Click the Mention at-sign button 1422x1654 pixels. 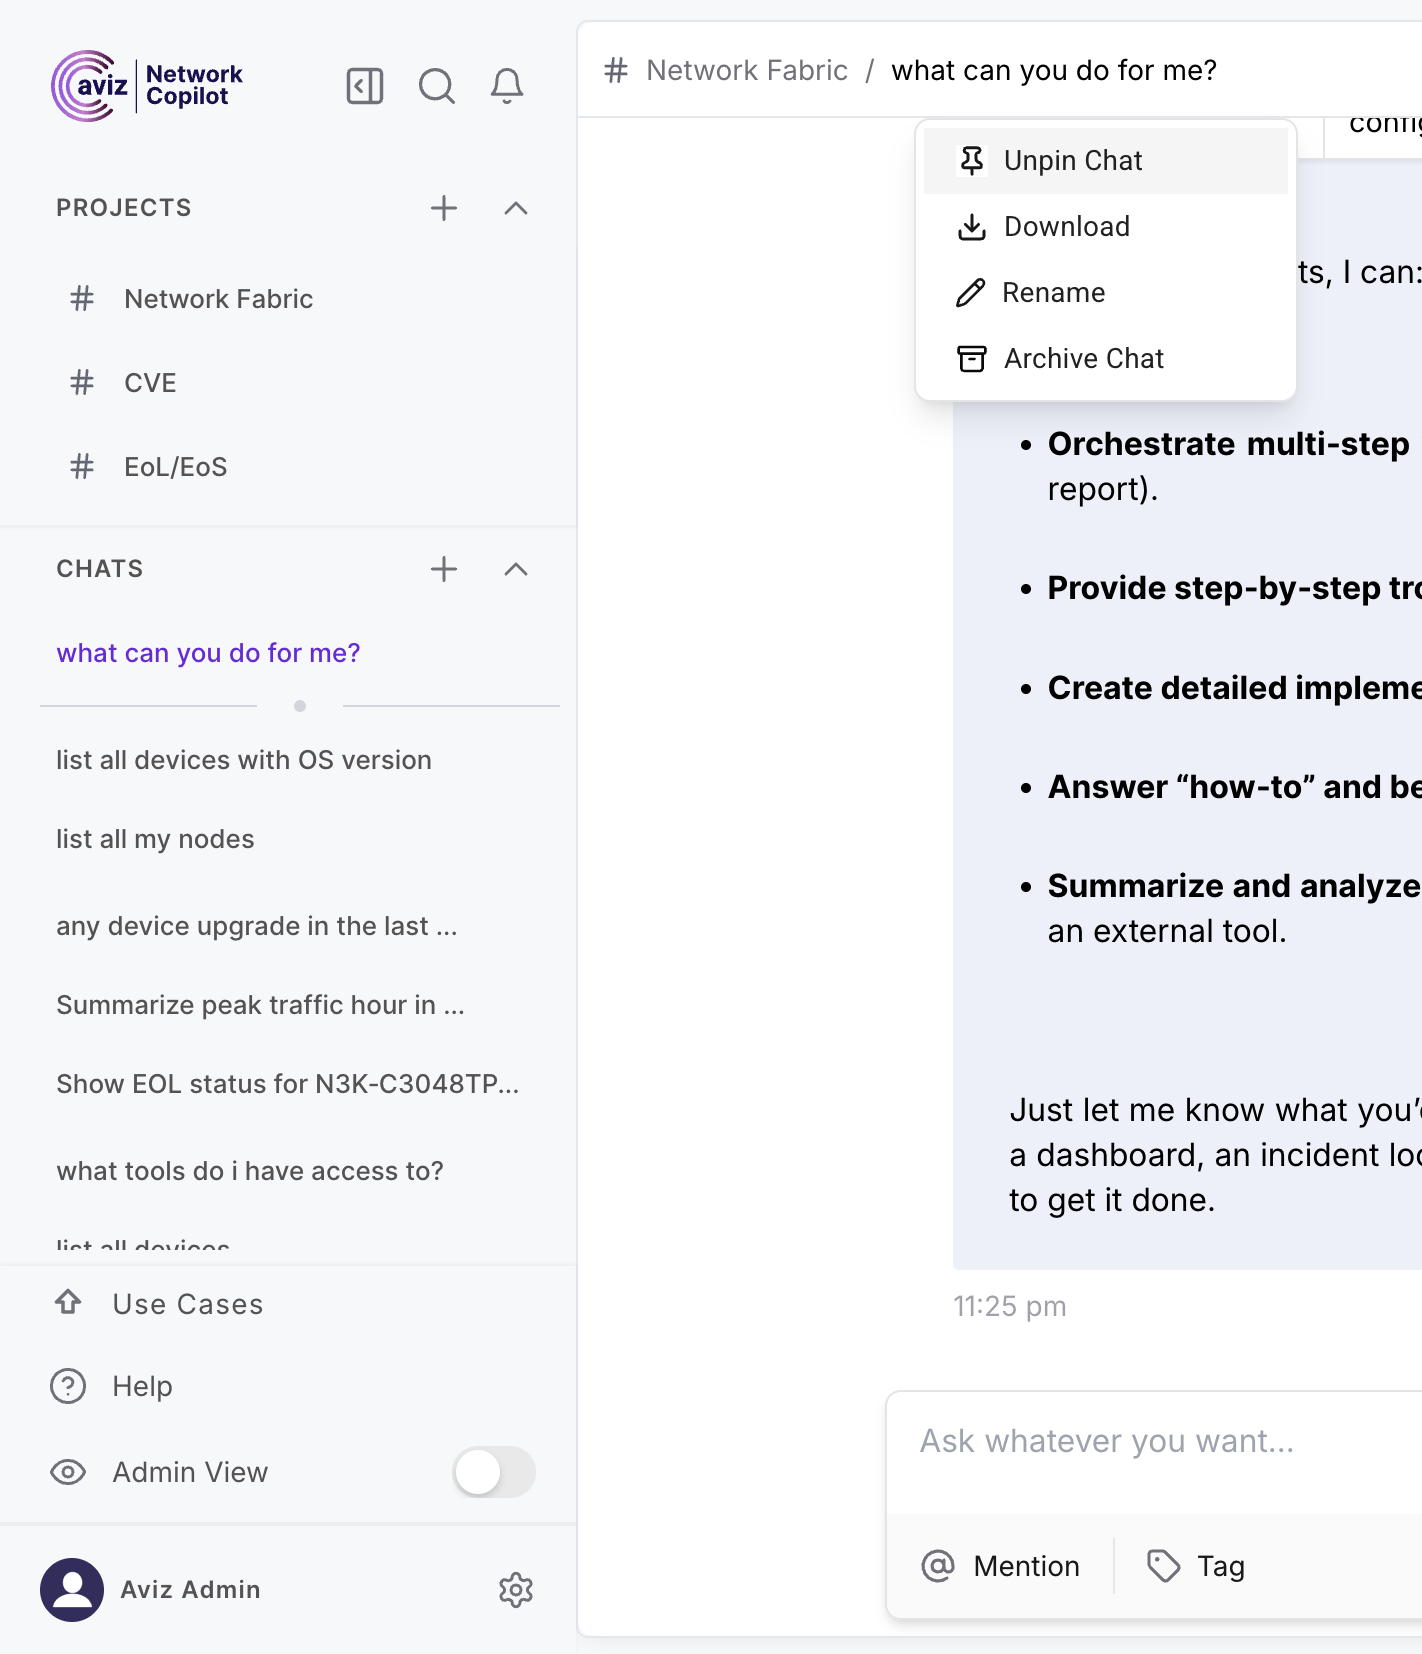coord(1001,1566)
